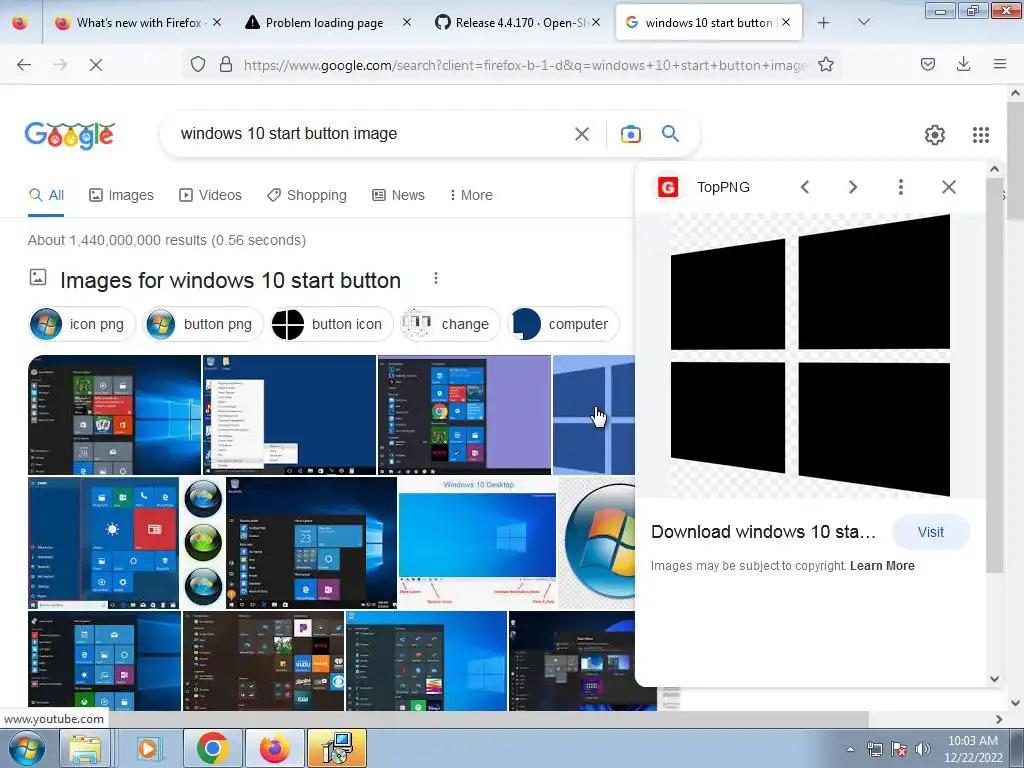The image size is (1024, 768).
Task: Click the Visit button in preview
Action: coord(931,532)
